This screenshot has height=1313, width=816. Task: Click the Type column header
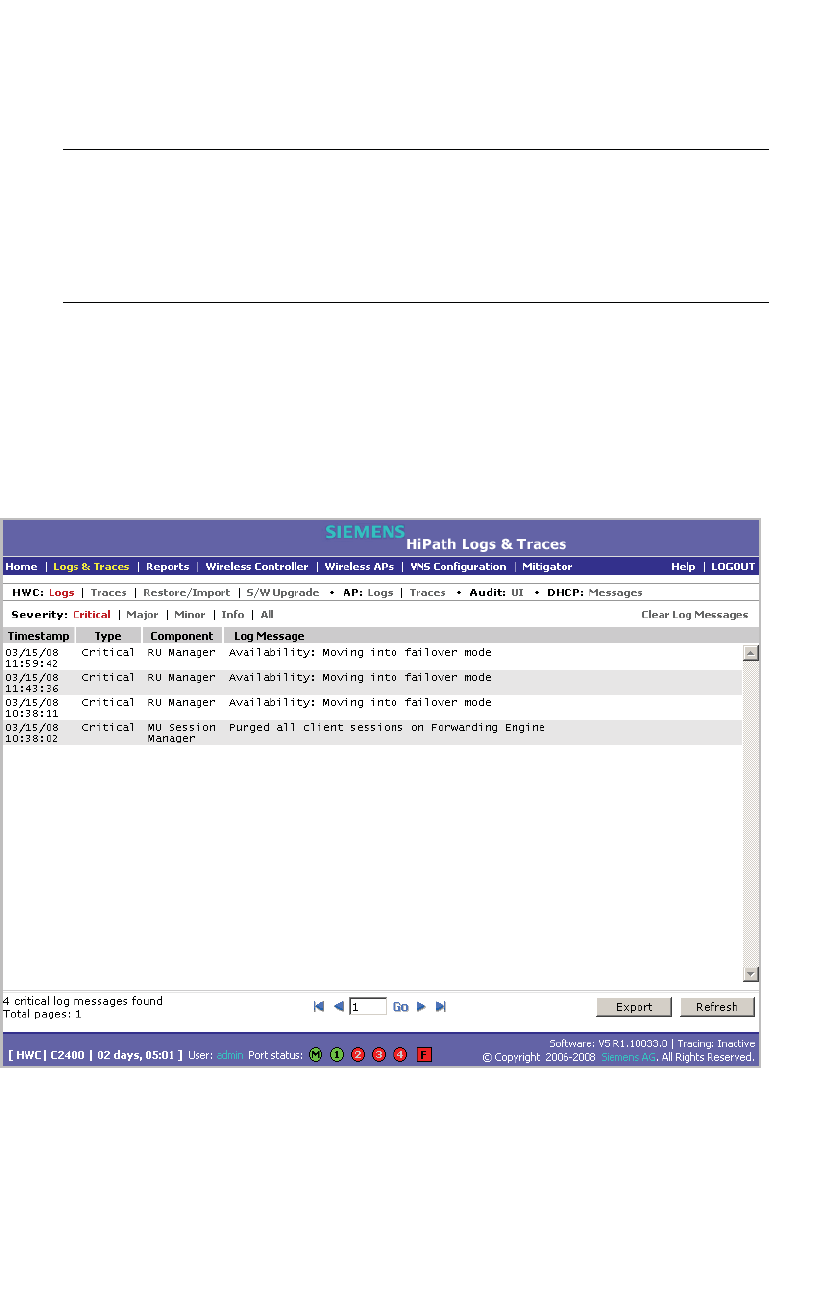coord(108,636)
